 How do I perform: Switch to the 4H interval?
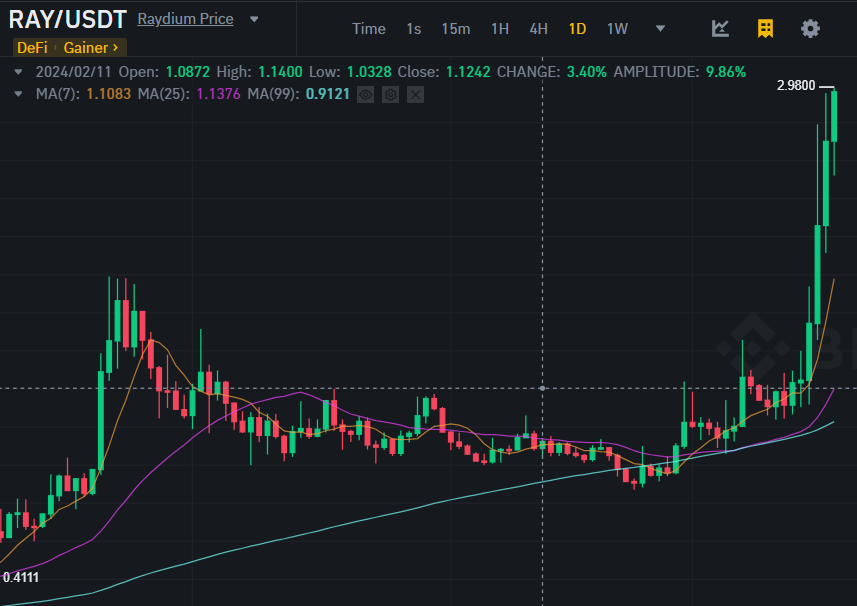point(538,28)
